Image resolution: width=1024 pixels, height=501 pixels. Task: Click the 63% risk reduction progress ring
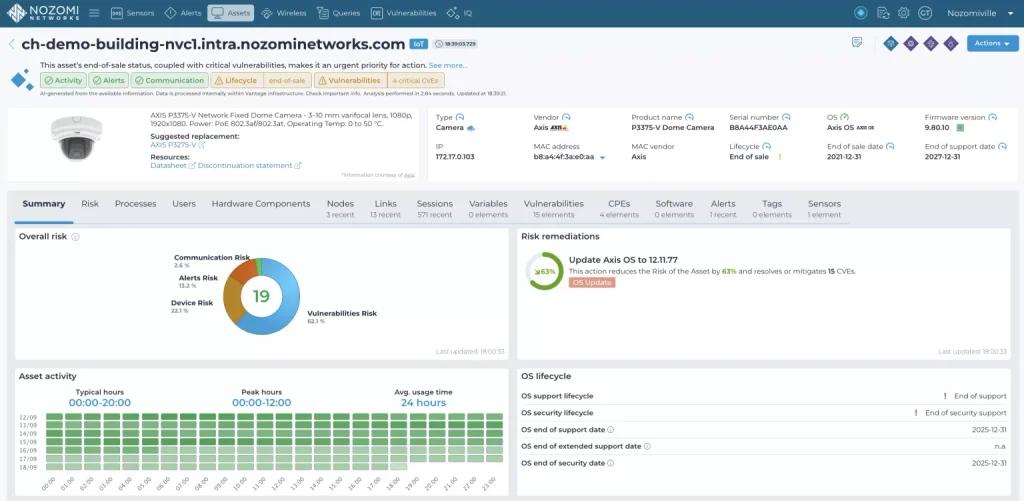click(x=545, y=271)
